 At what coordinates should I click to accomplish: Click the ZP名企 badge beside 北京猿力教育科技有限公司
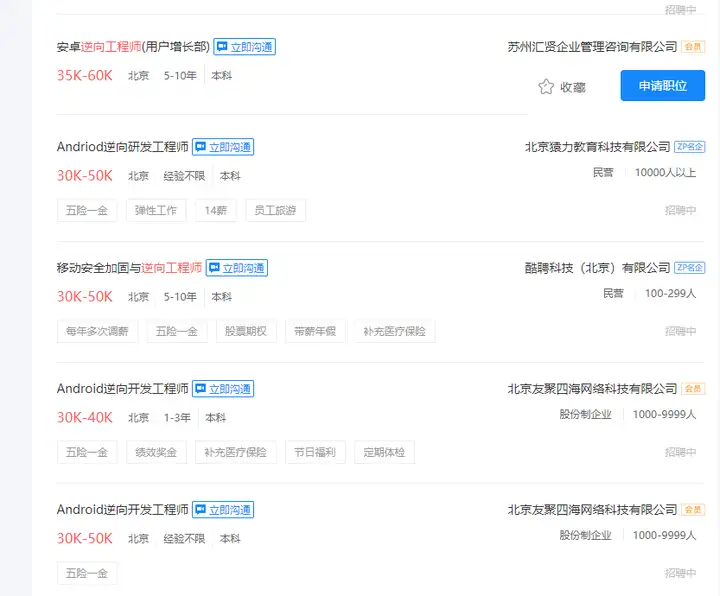point(690,147)
